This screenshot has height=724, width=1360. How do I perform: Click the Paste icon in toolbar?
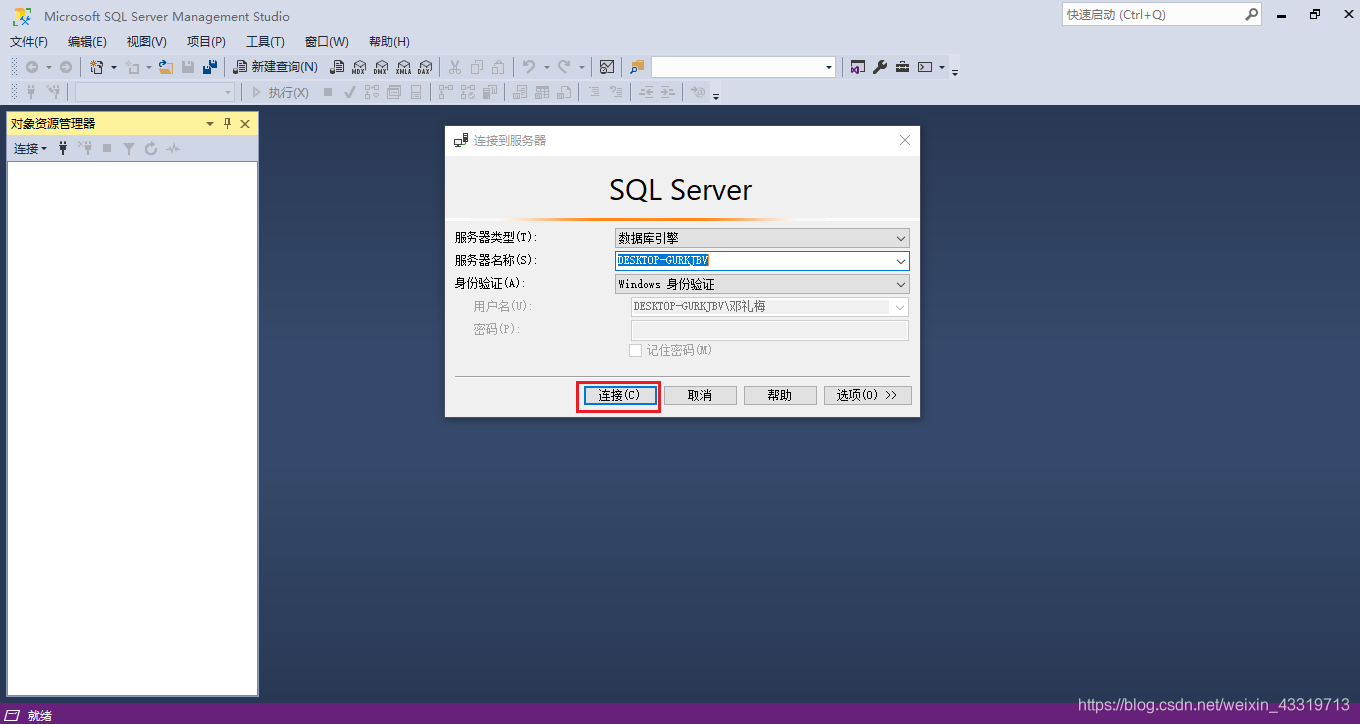coord(498,67)
